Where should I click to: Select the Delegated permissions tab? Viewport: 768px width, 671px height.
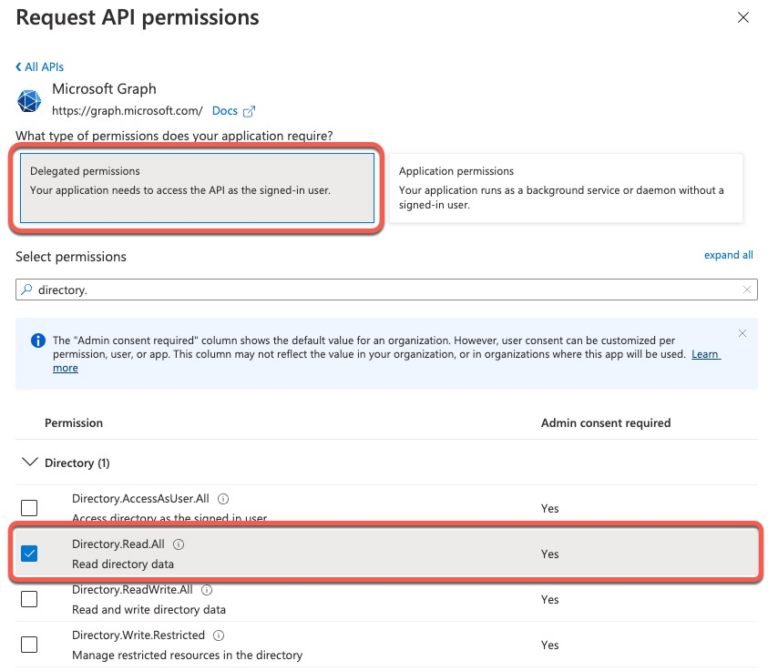click(x=196, y=187)
